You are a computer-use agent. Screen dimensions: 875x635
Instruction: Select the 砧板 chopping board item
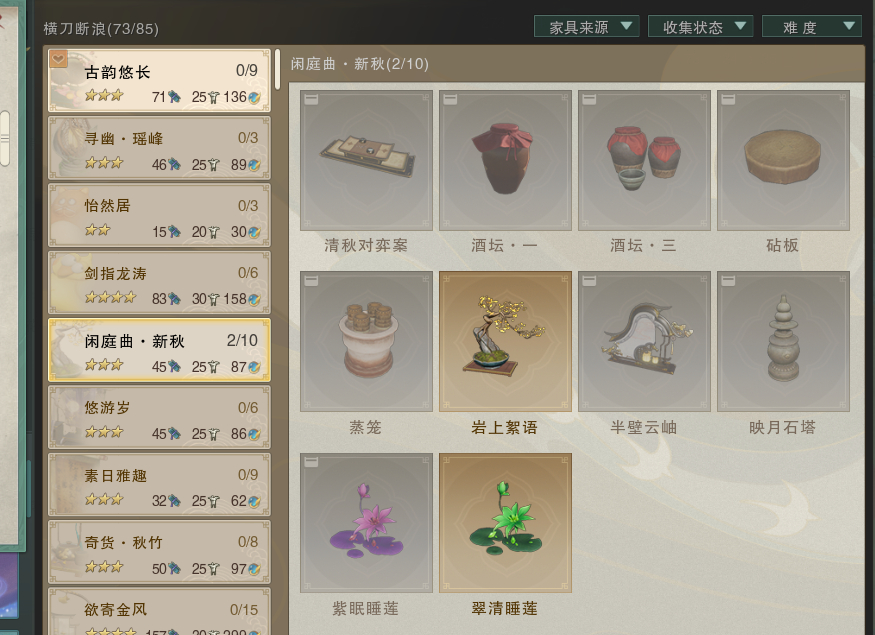click(x=783, y=160)
